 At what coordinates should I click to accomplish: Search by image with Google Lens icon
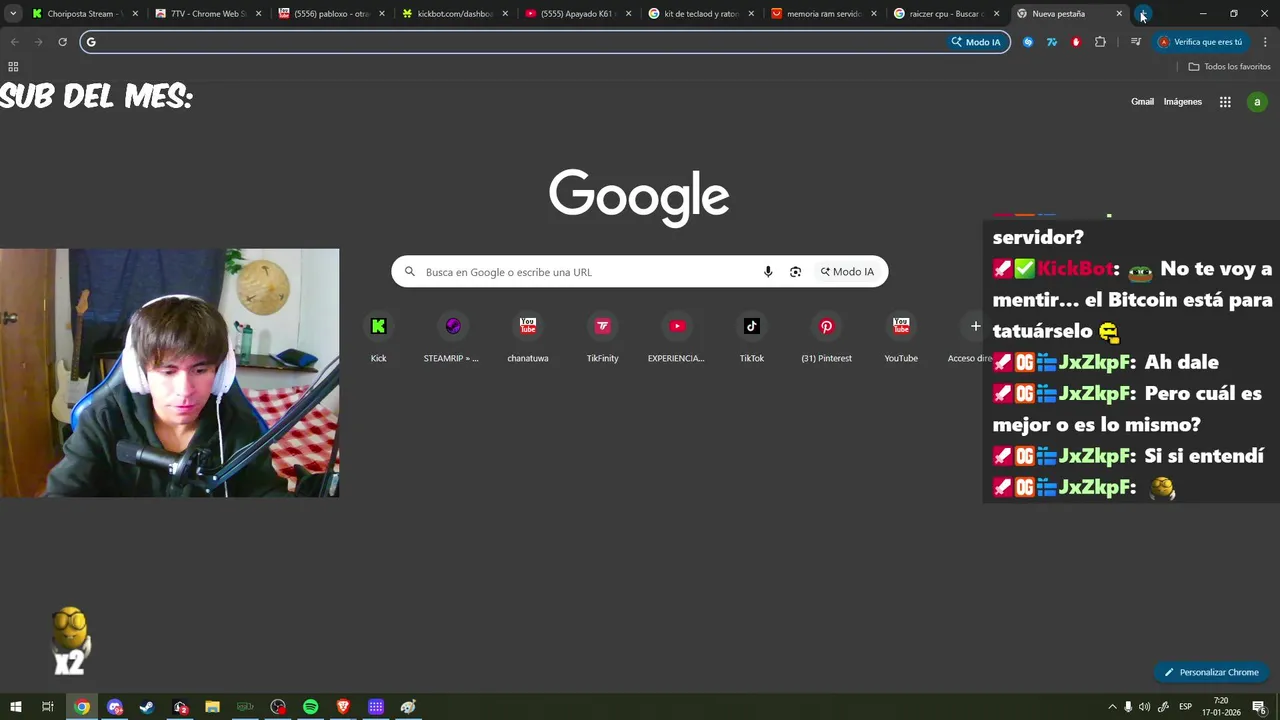click(x=795, y=272)
